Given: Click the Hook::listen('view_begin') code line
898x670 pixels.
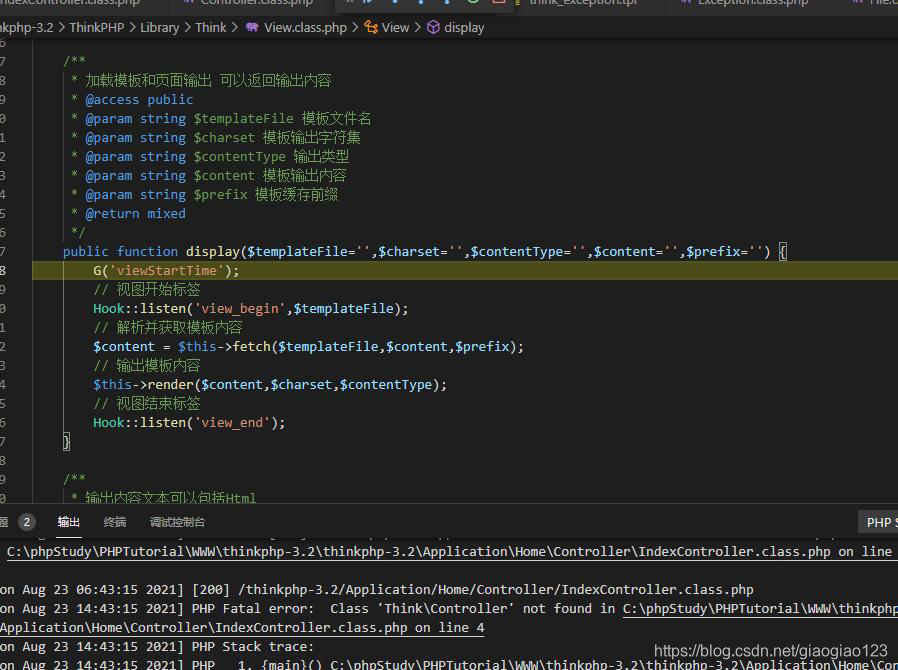Looking at the screenshot, I should click(x=250, y=309).
